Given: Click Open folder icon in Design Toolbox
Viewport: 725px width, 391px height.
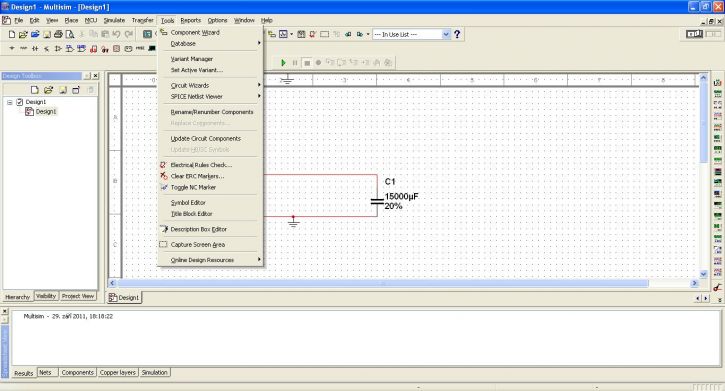Looking at the screenshot, I should click(49, 90).
